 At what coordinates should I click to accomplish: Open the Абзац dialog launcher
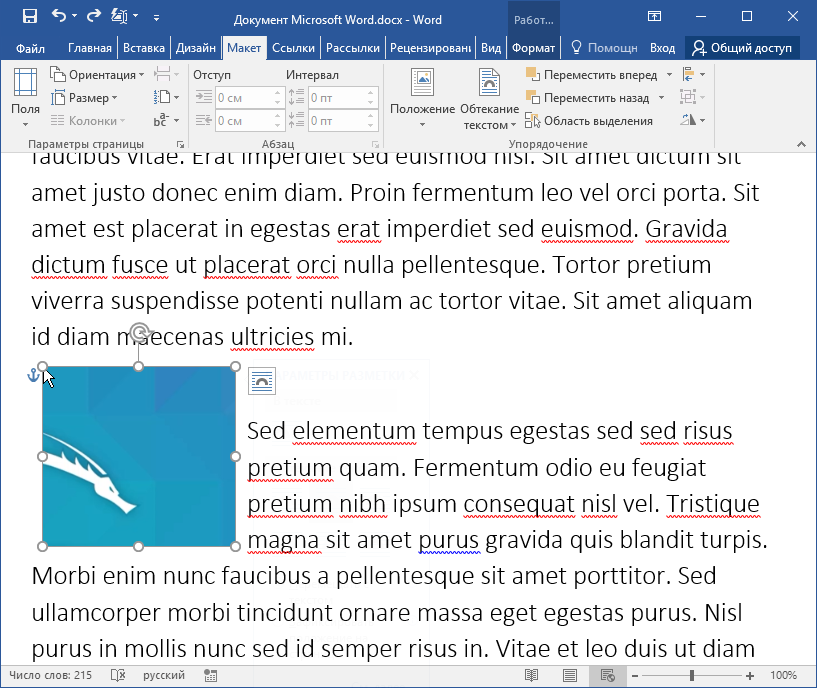[x=375, y=144]
